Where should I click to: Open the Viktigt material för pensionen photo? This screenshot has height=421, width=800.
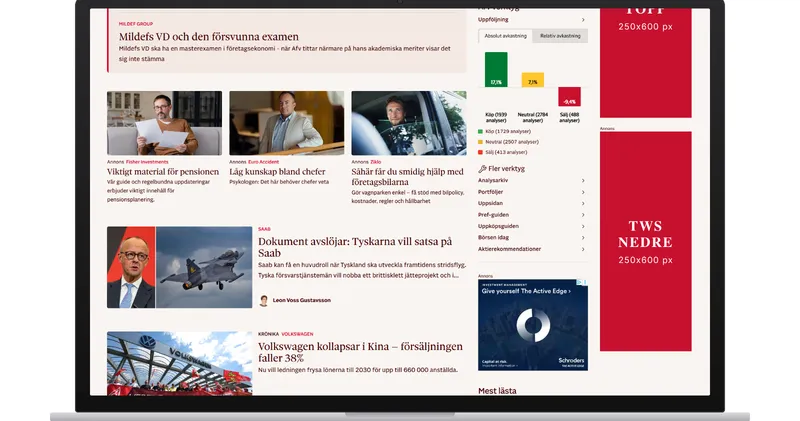[x=164, y=123]
